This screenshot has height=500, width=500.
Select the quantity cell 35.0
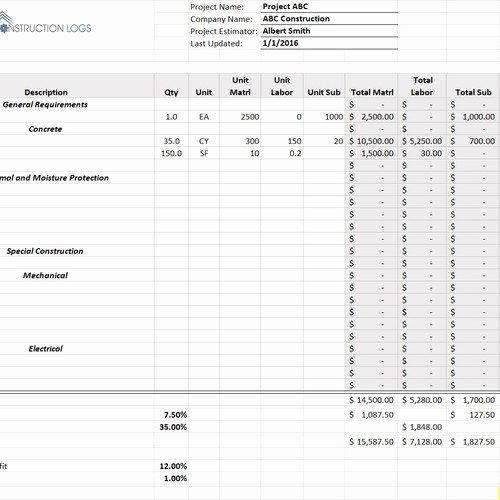[x=171, y=141]
